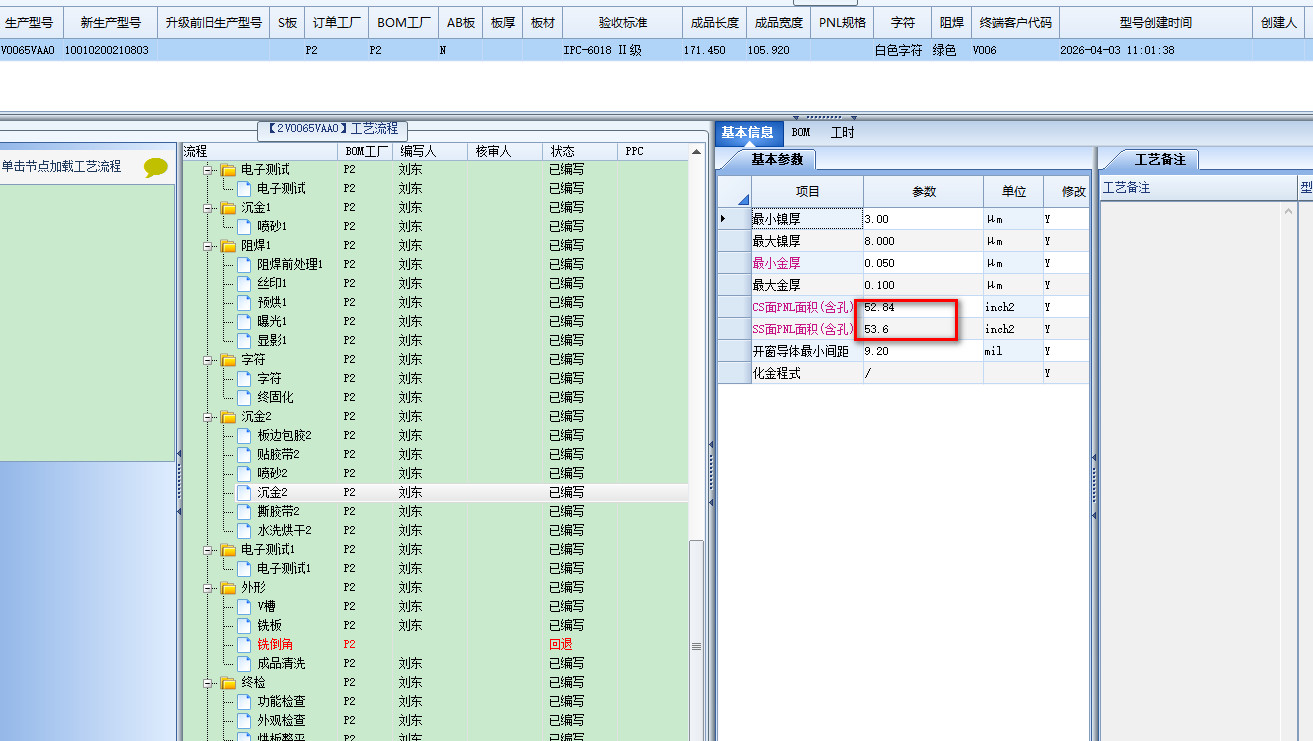
Task: Click the yellow speech bubble icon
Action: 156,167
